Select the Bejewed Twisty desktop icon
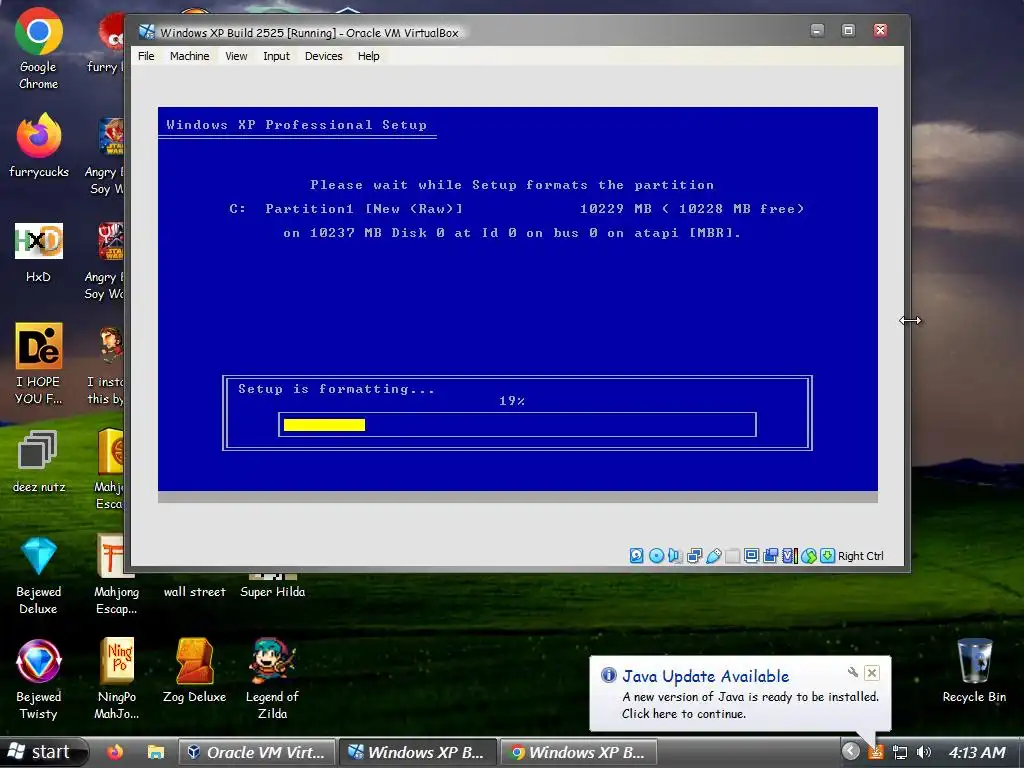 tap(39, 680)
